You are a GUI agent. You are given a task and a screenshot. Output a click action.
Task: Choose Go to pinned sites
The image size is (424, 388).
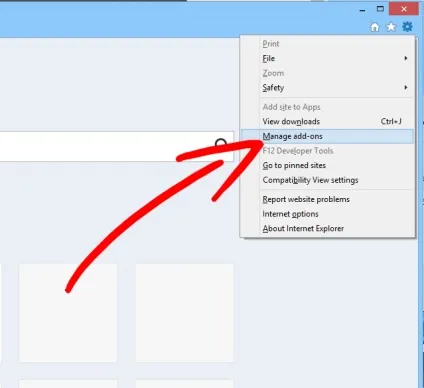click(x=327, y=166)
